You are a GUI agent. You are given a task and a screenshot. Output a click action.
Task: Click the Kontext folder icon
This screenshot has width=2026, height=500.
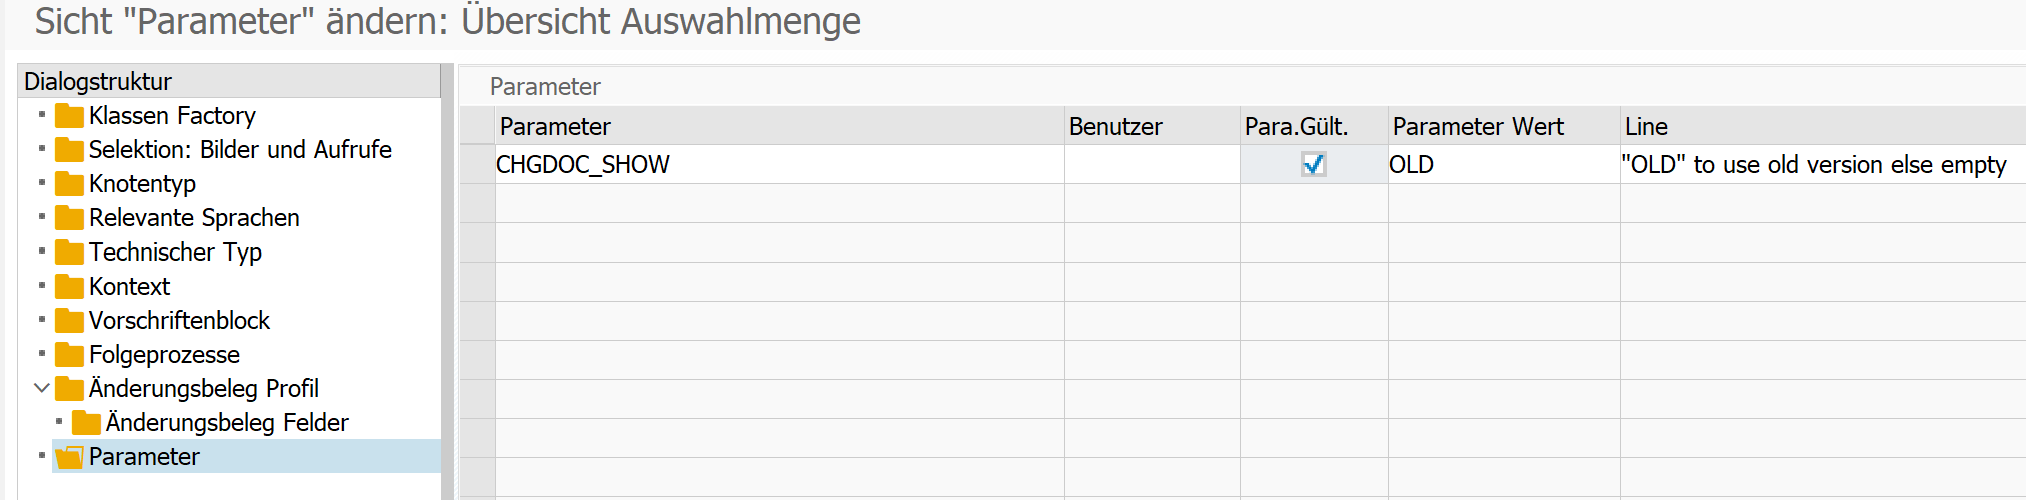69,287
